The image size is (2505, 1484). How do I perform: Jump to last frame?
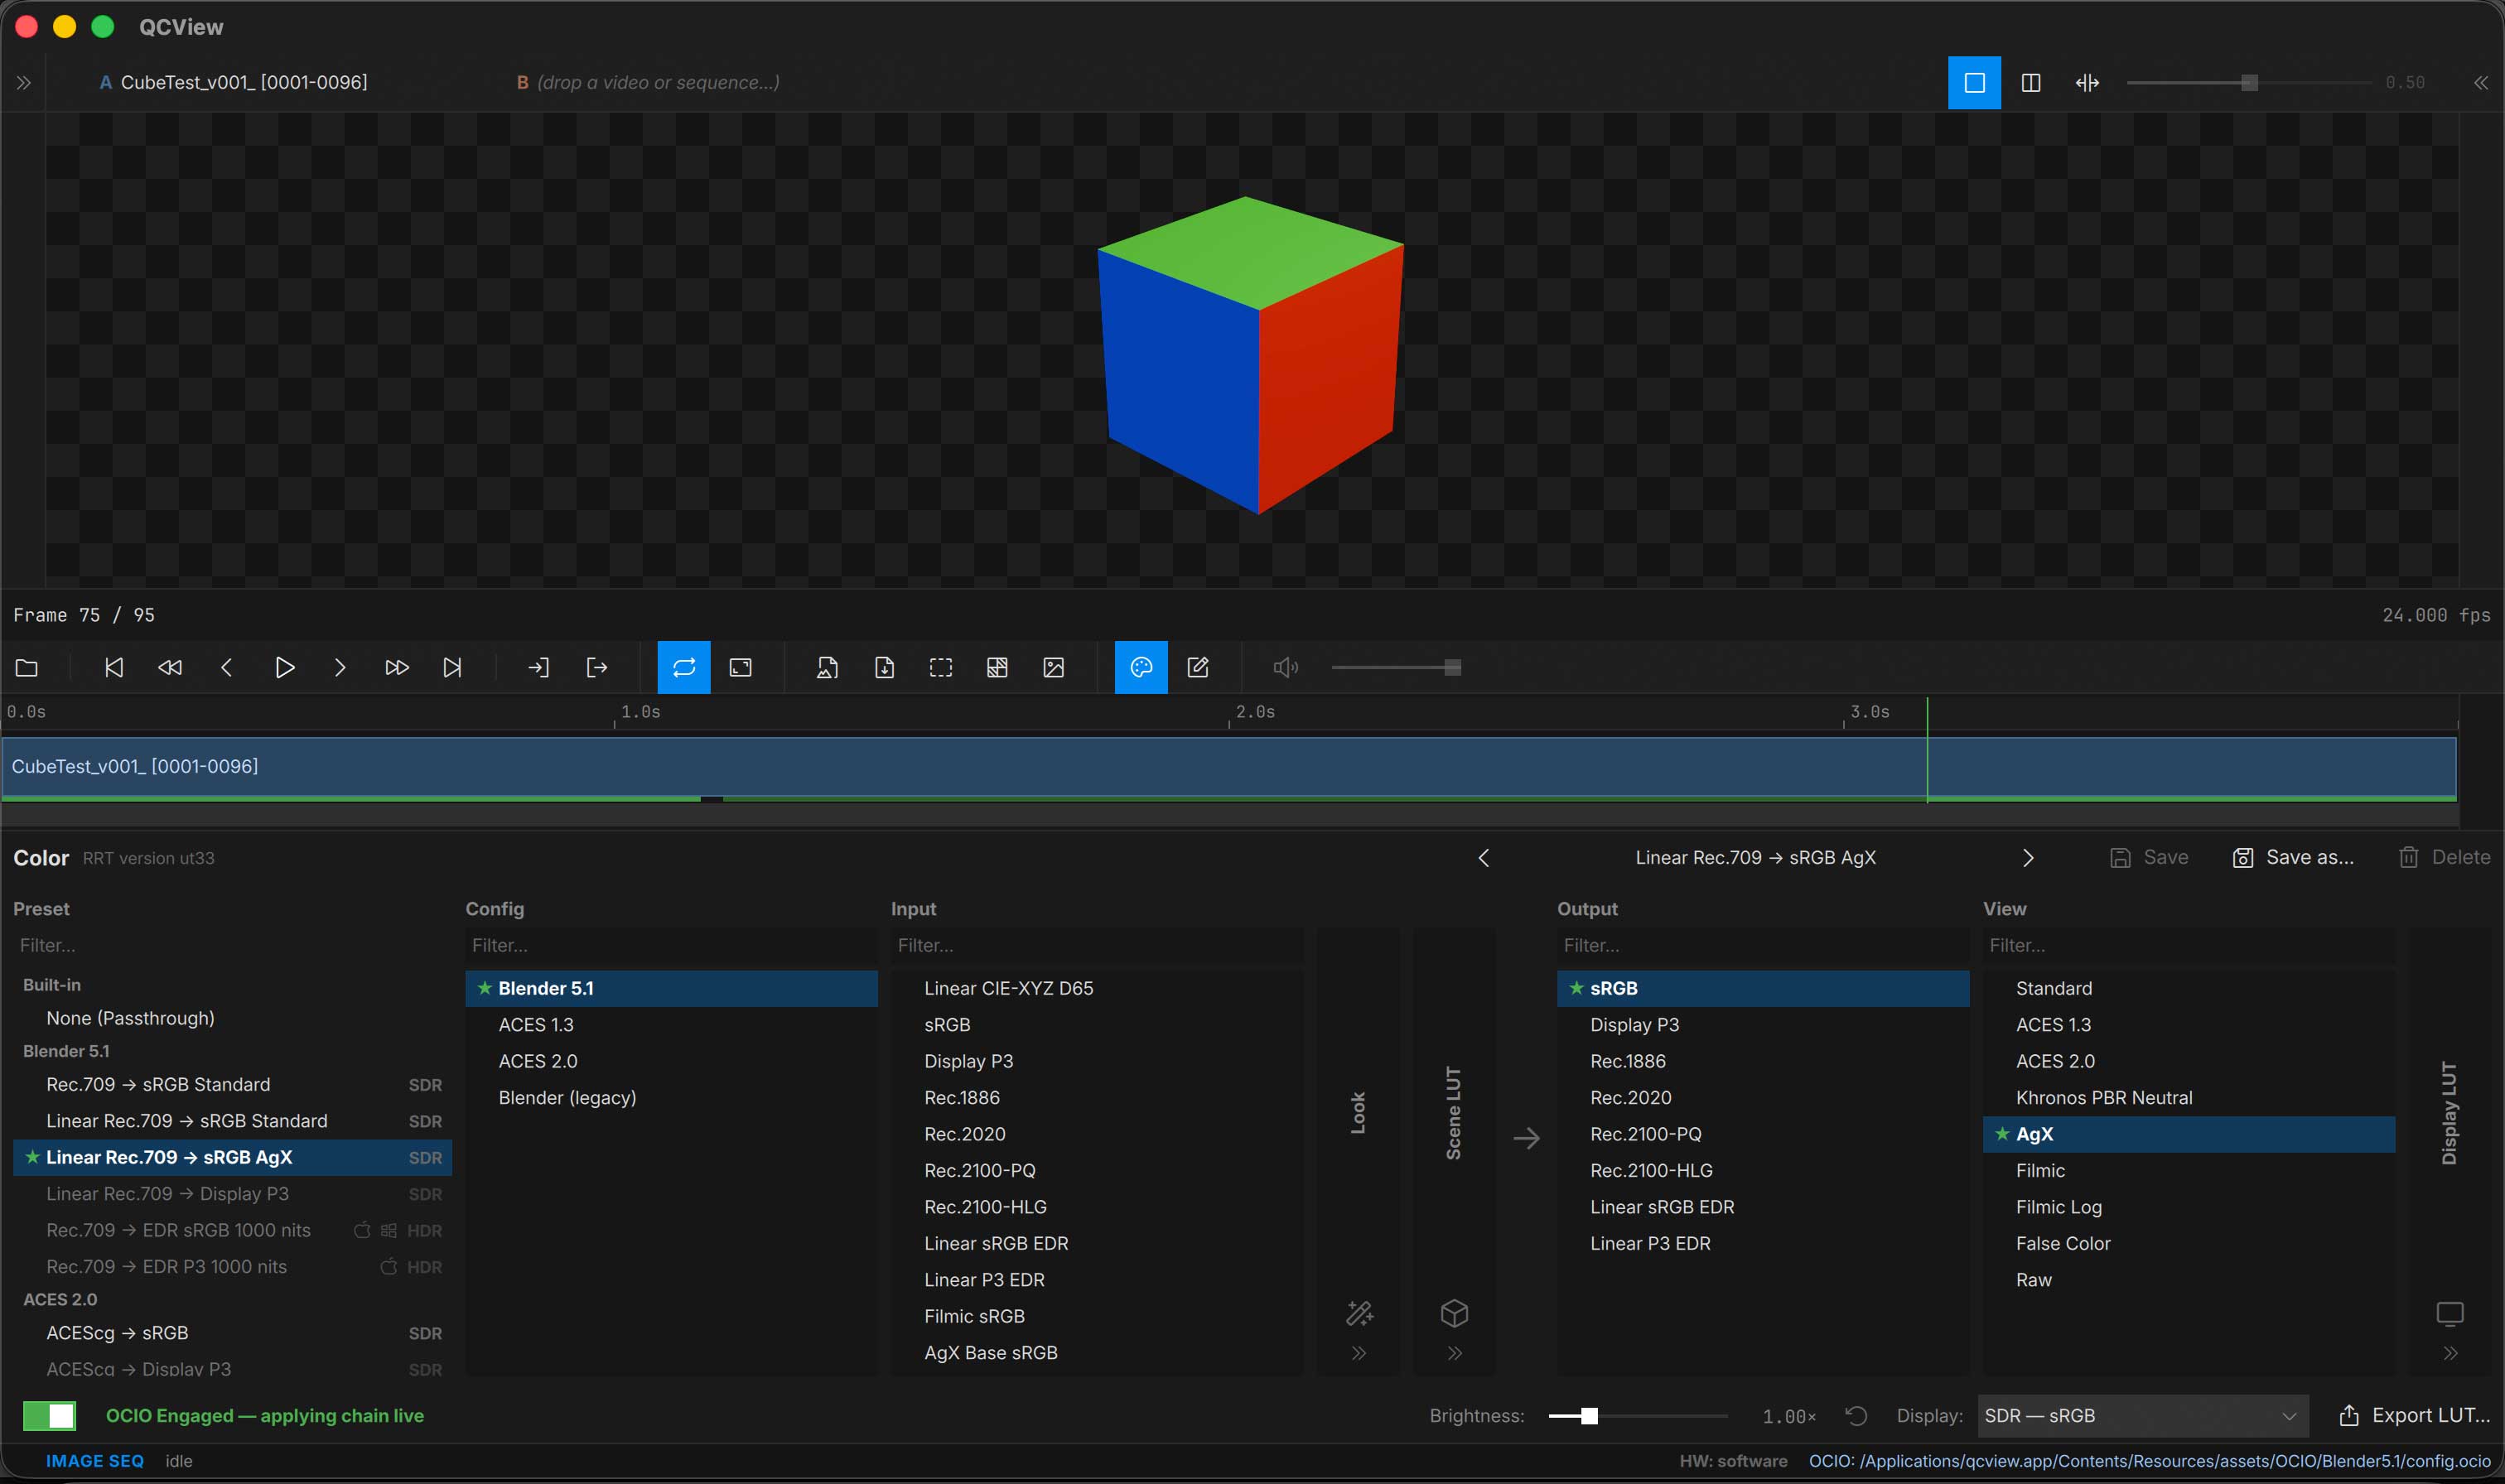[453, 667]
